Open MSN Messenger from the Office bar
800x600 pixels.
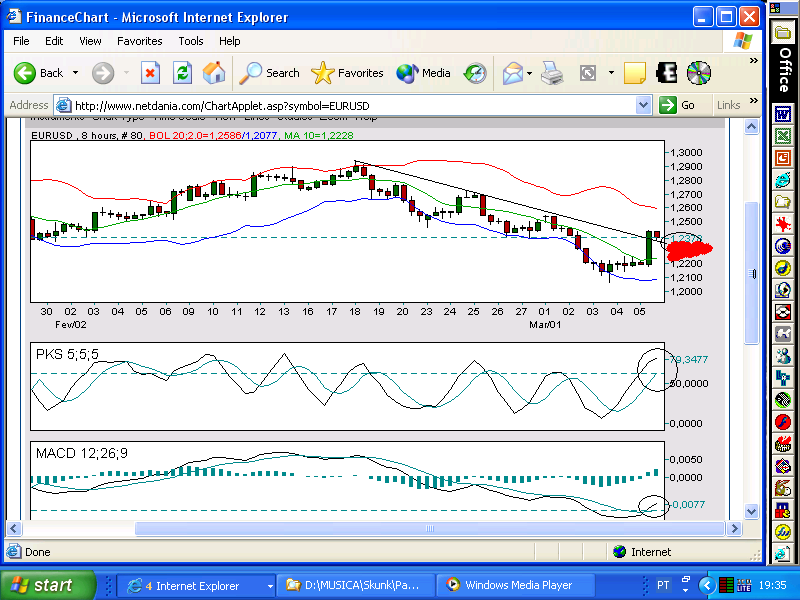click(x=783, y=356)
